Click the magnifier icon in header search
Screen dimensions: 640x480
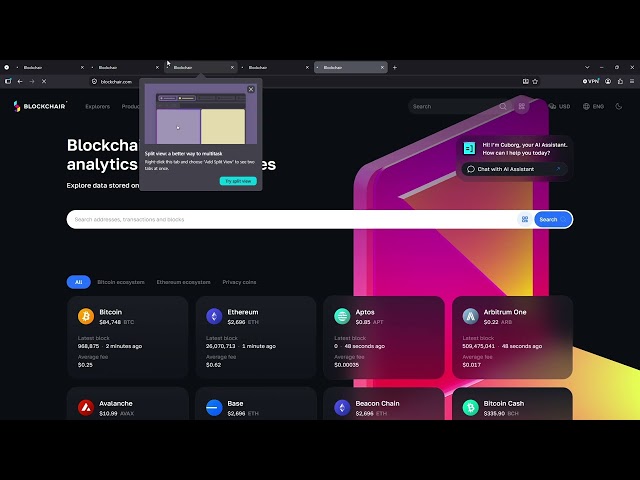coord(503,107)
